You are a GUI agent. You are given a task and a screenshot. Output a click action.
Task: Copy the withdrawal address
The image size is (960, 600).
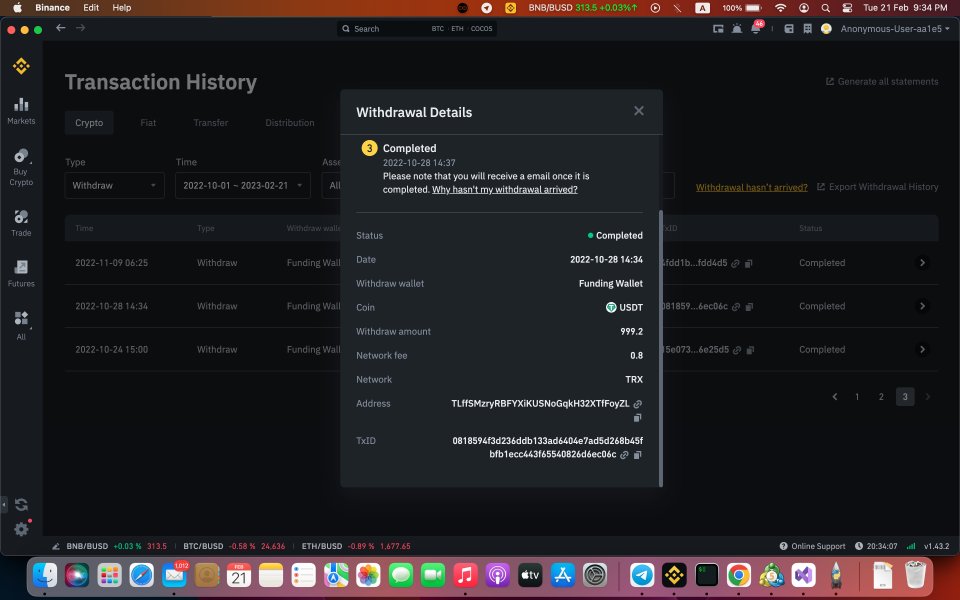[x=637, y=418]
